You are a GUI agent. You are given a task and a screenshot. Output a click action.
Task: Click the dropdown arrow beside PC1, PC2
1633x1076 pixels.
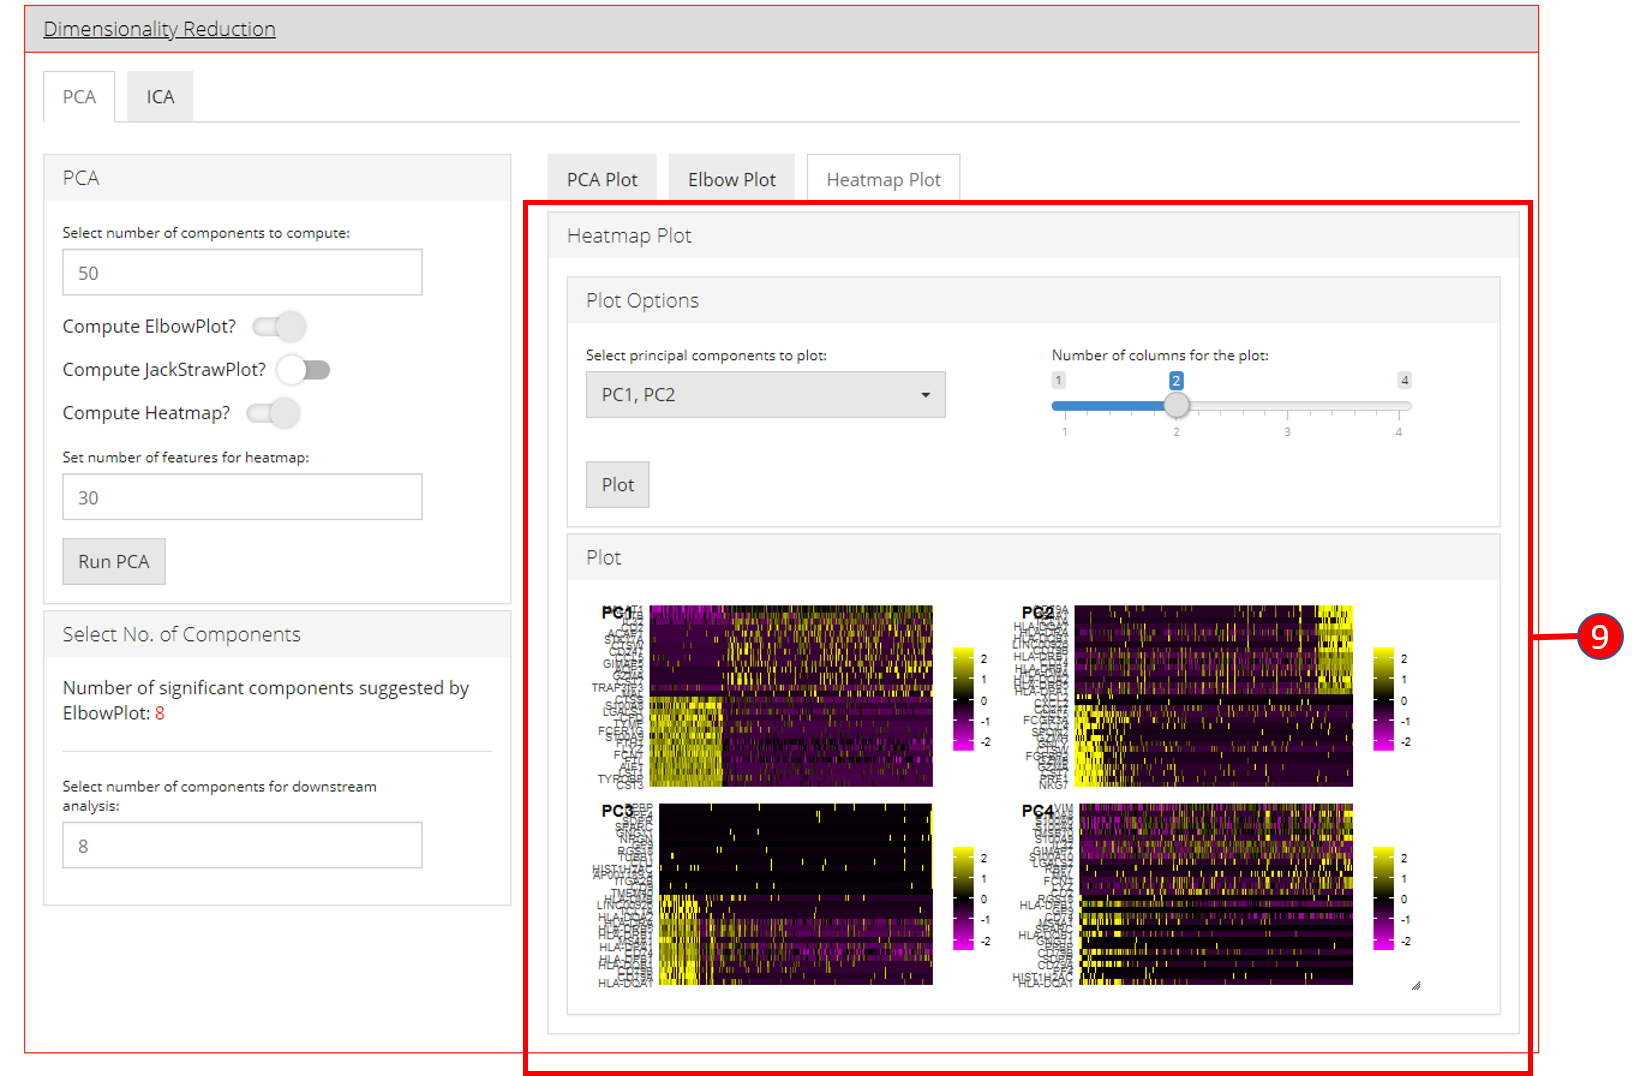tap(925, 395)
